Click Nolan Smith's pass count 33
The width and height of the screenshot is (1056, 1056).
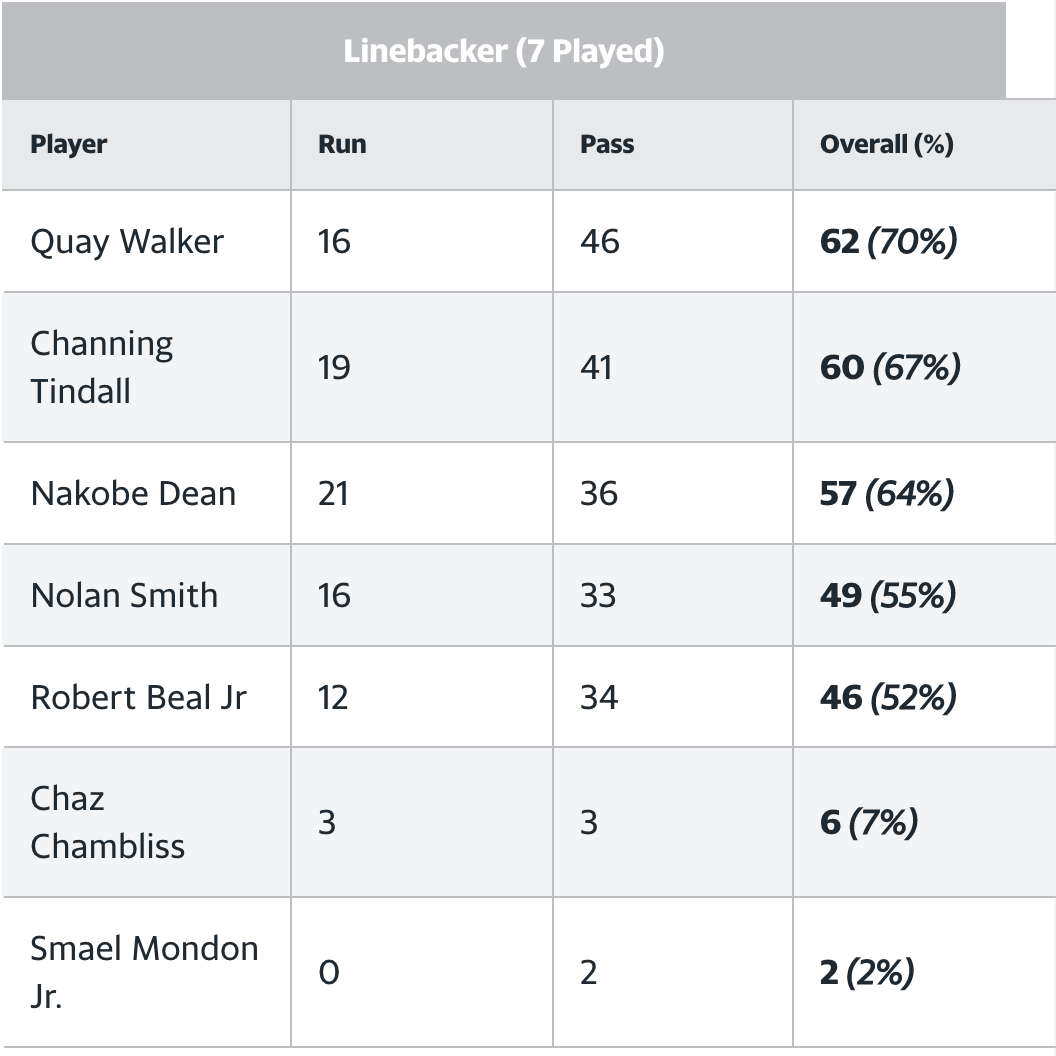[598, 595]
